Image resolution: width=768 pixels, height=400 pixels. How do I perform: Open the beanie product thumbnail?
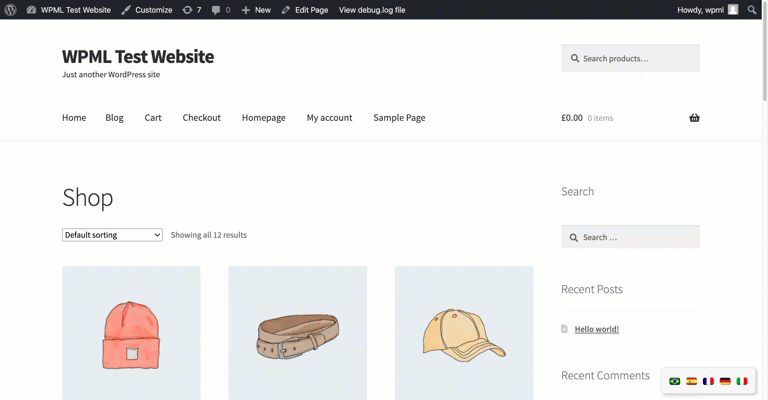(x=131, y=333)
